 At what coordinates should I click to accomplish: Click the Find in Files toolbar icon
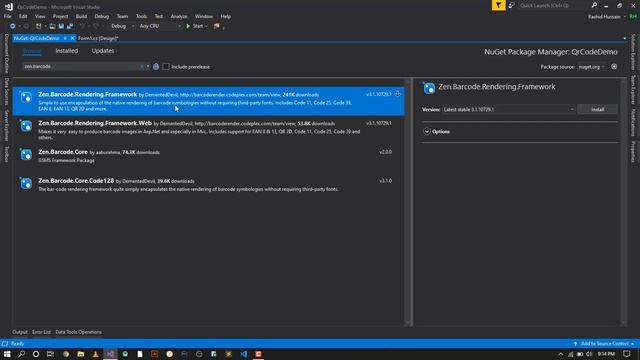tap(217, 26)
